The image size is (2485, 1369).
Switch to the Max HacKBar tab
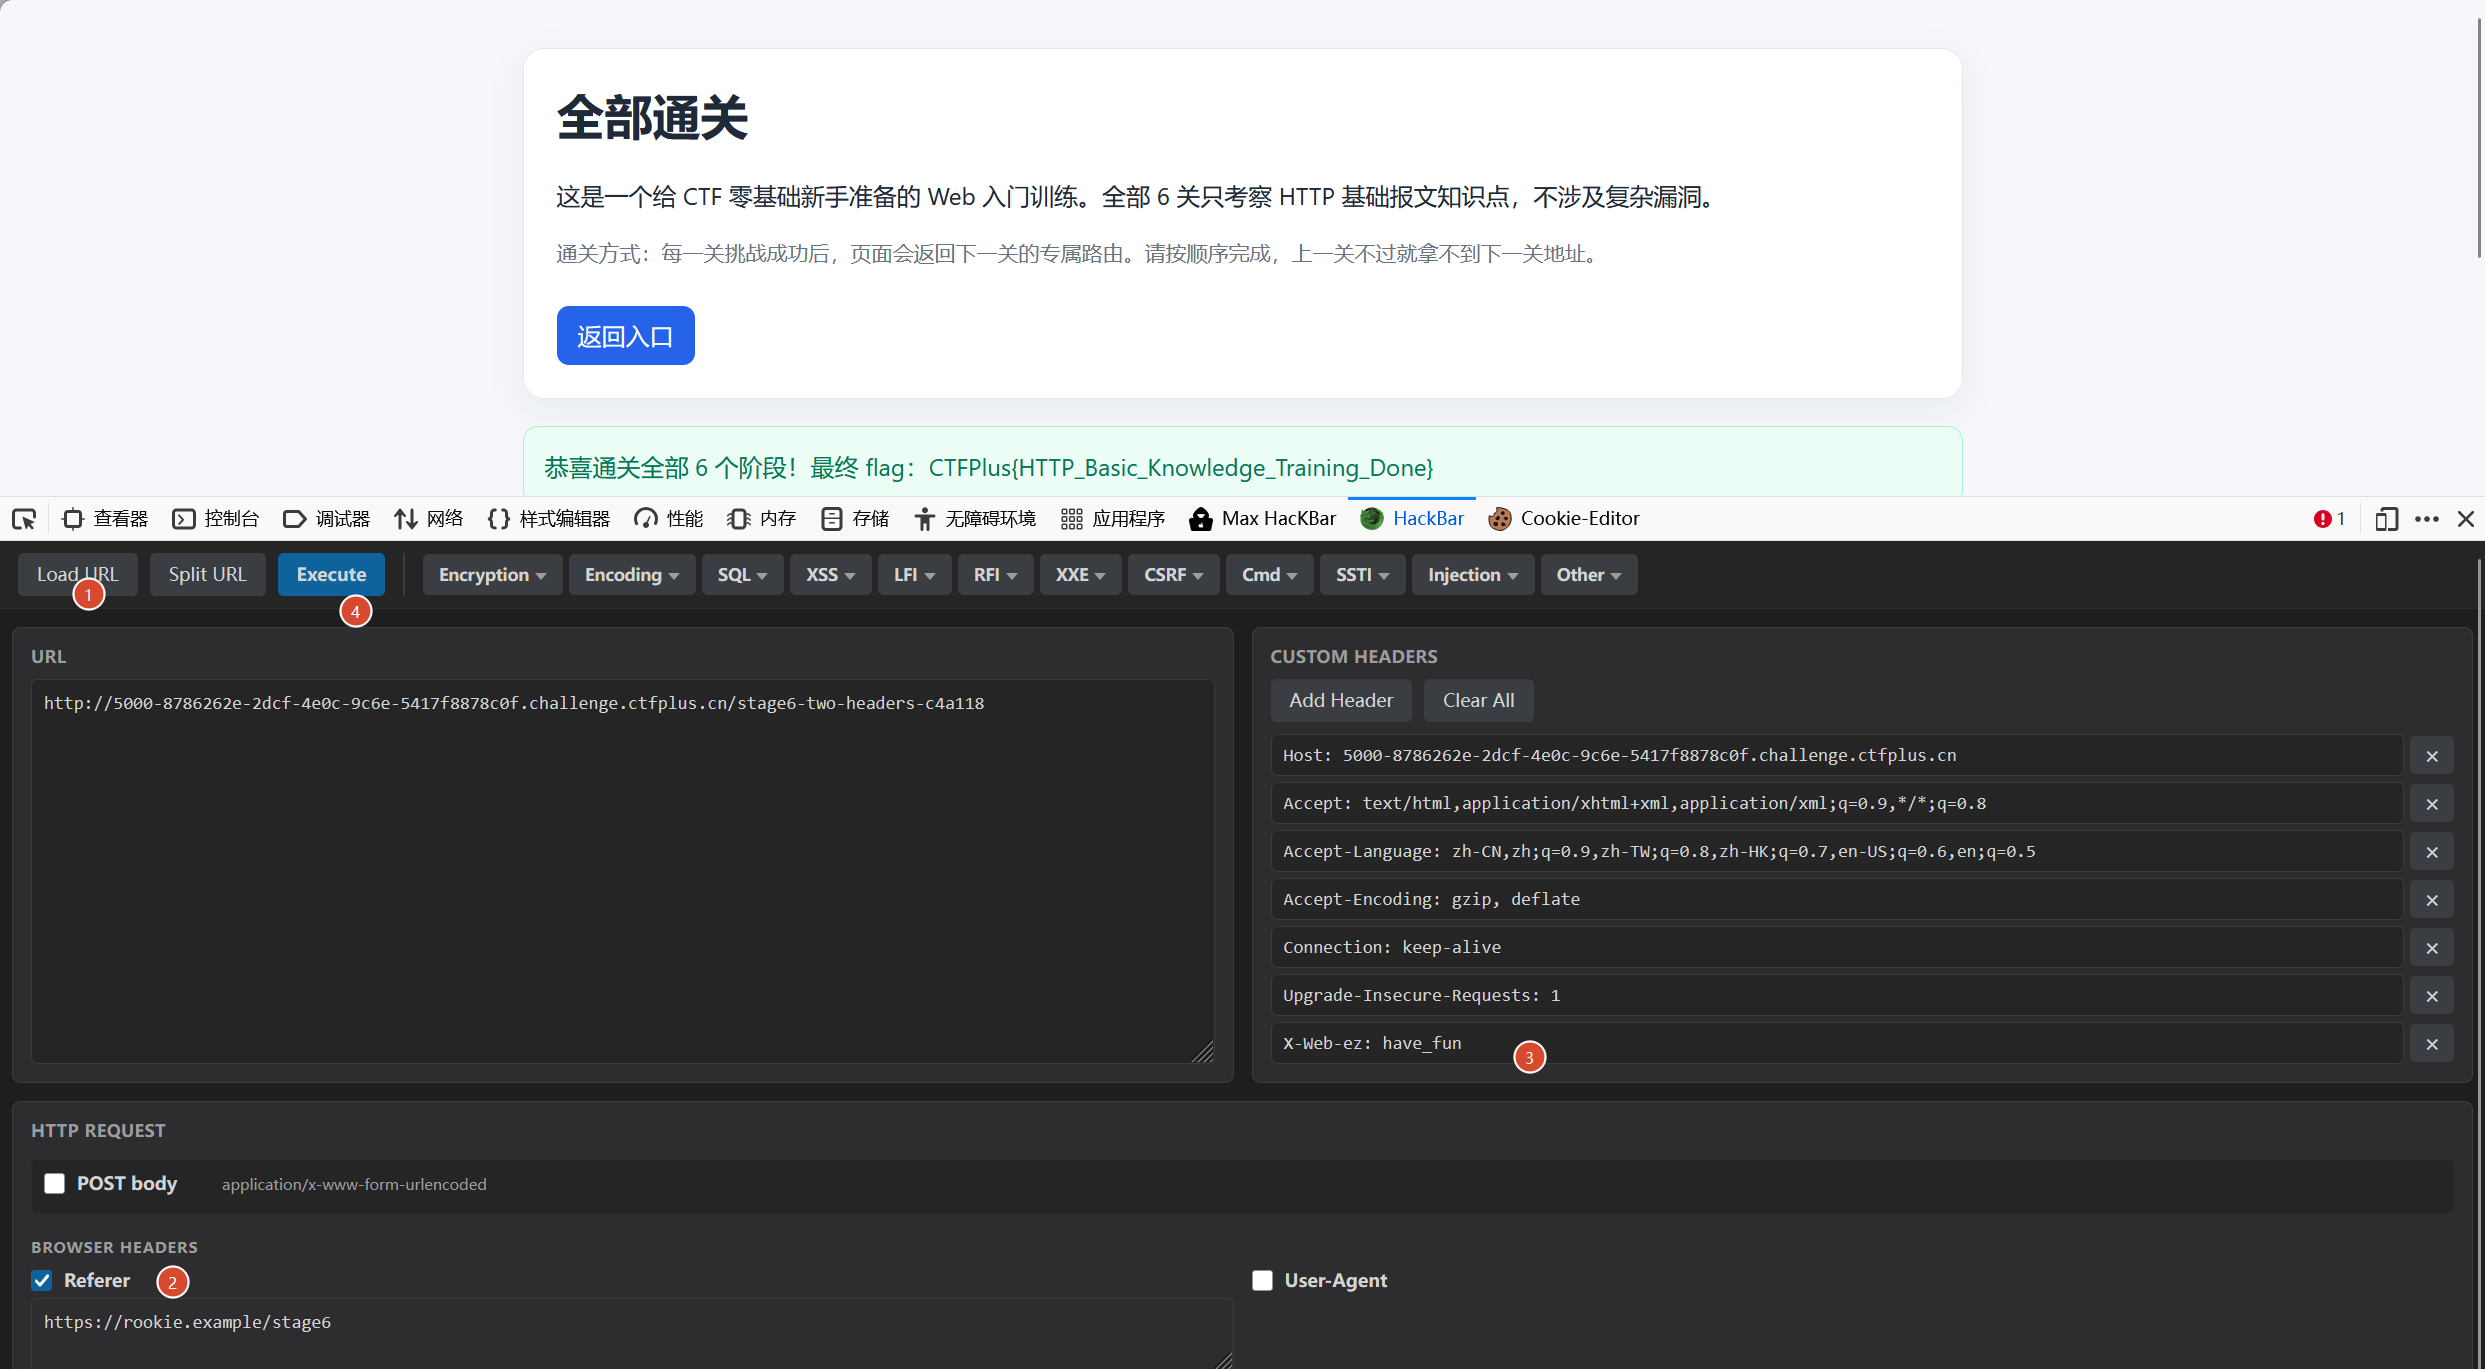coord(1262,519)
